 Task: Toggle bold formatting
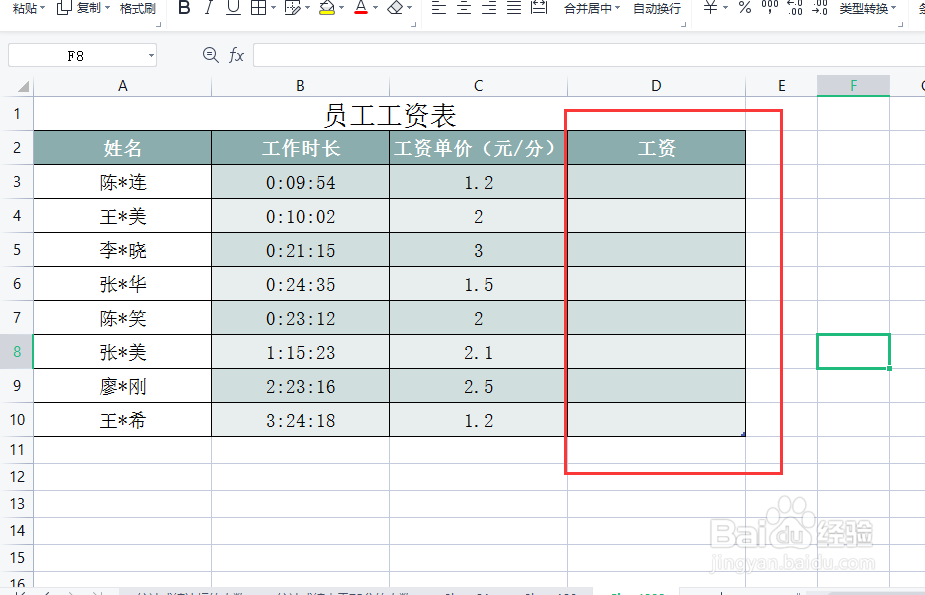pyautogui.click(x=183, y=11)
